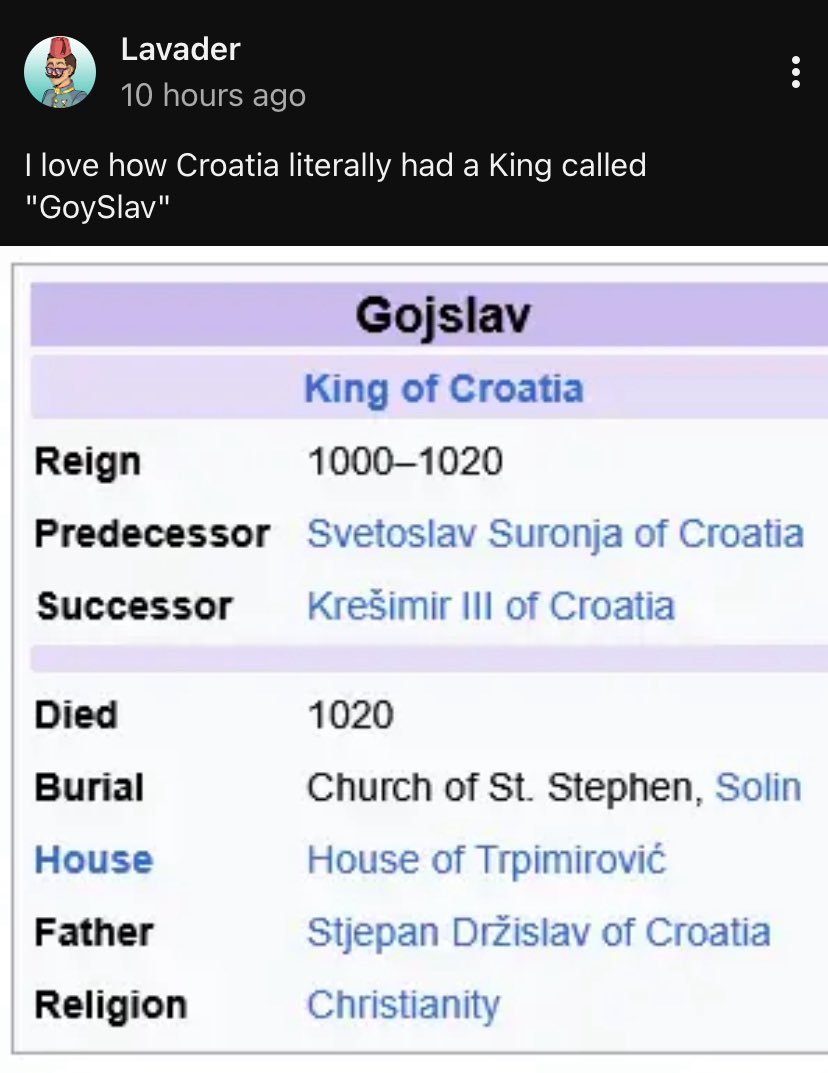Follow the Krešimir III of Croatia link
This screenshot has height=1073, width=828.
click(490, 606)
